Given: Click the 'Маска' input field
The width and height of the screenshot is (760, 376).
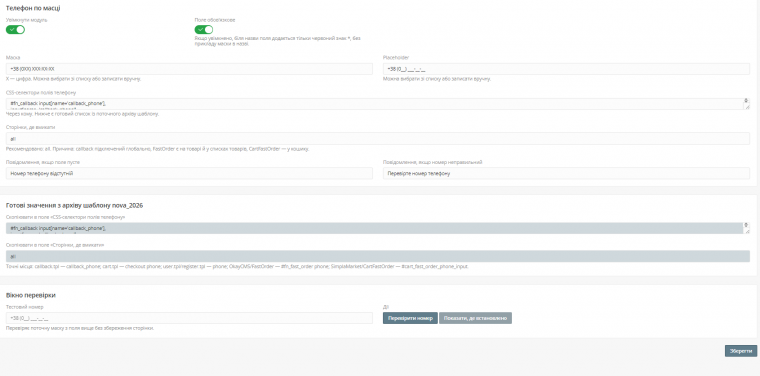Looking at the screenshot, I should coord(189,69).
